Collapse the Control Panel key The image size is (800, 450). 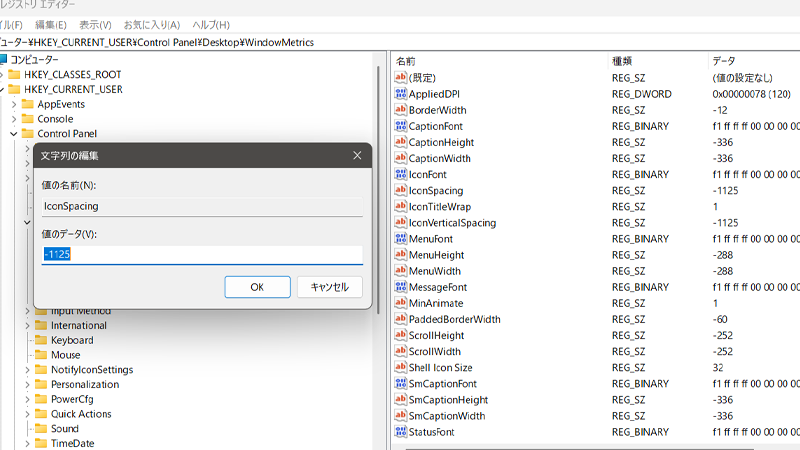[14, 134]
